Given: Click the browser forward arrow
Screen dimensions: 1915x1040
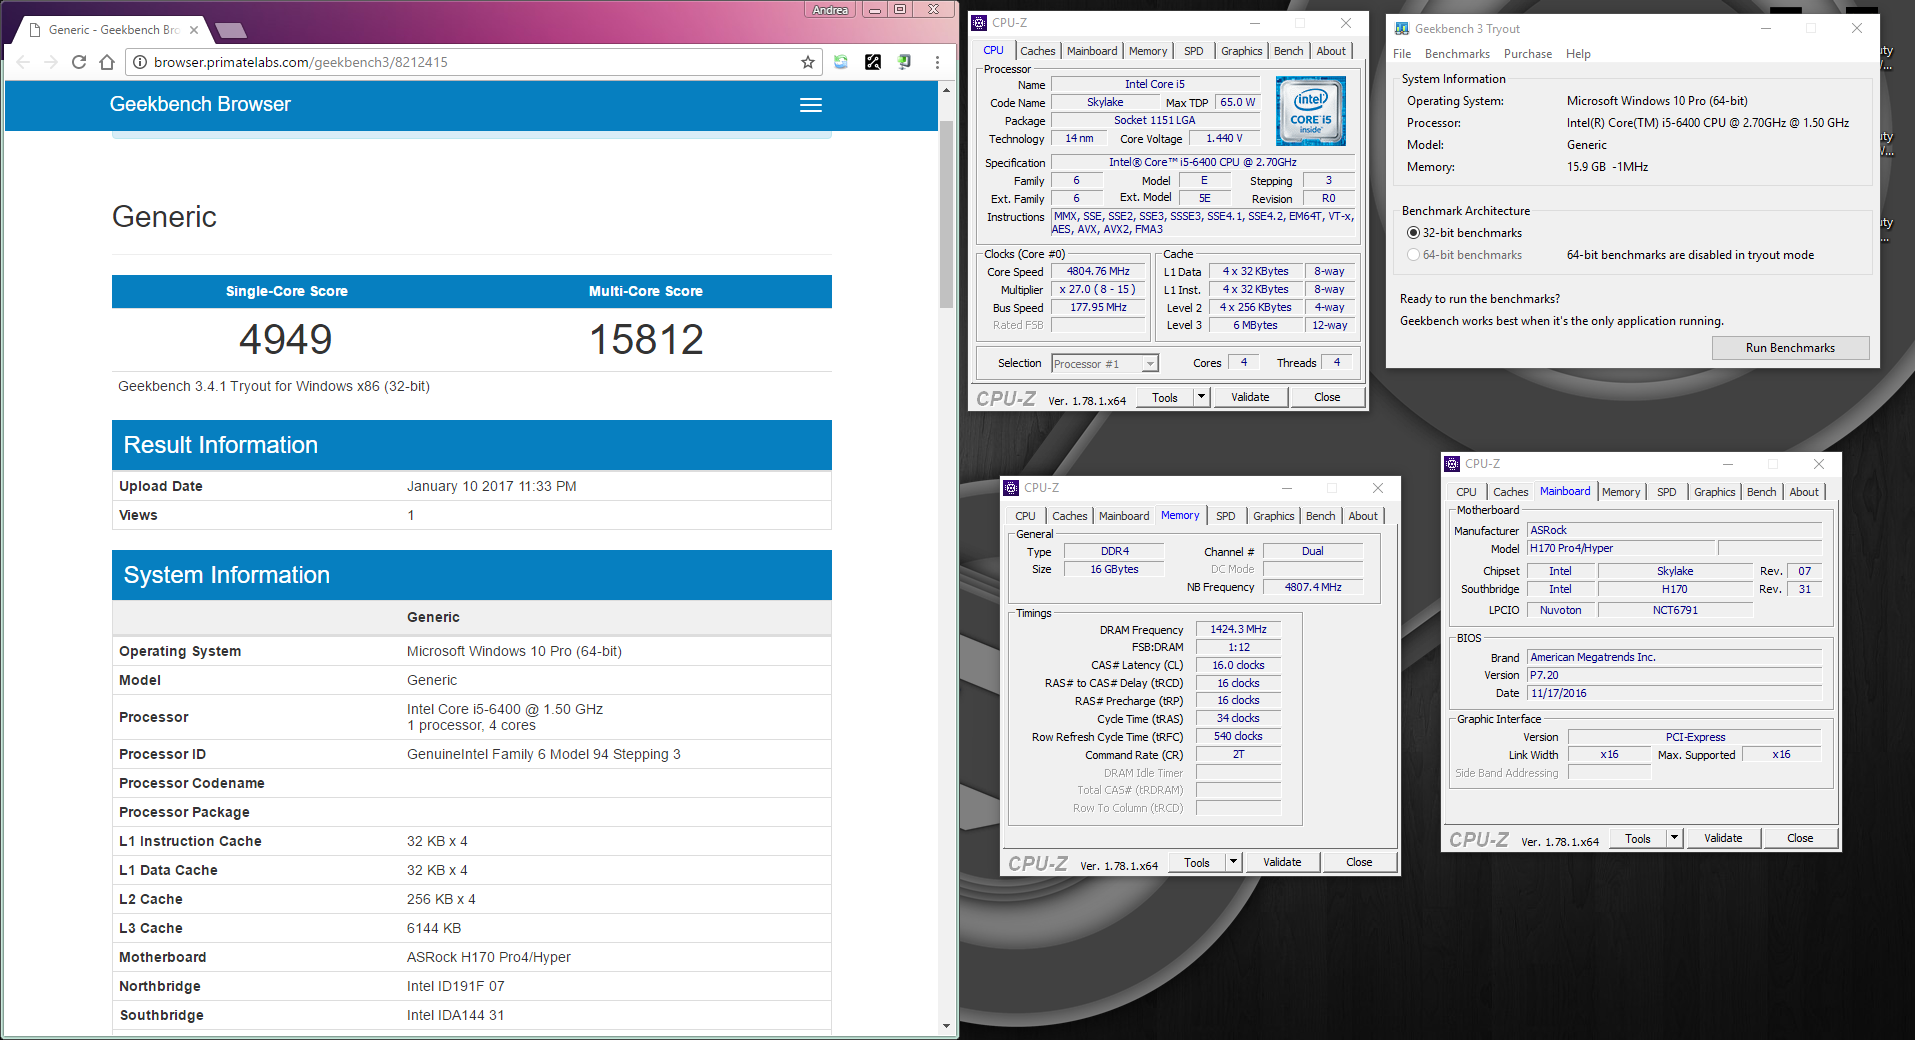Looking at the screenshot, I should pyautogui.click(x=51, y=62).
